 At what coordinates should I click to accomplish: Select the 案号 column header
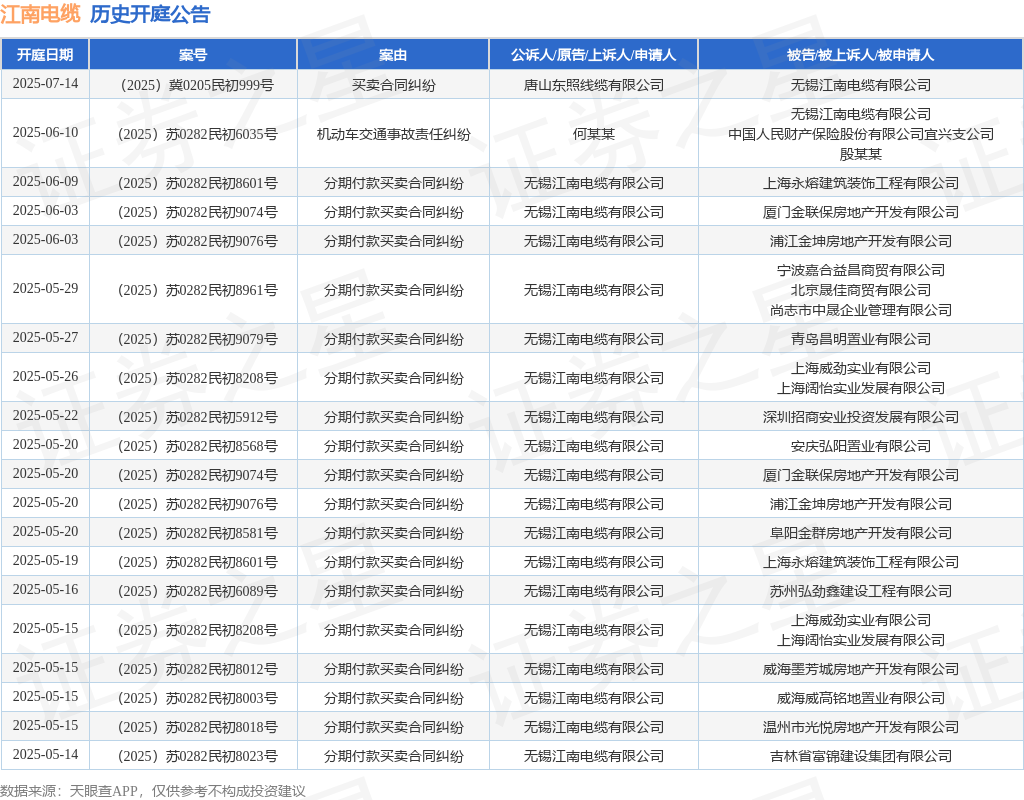point(193,55)
